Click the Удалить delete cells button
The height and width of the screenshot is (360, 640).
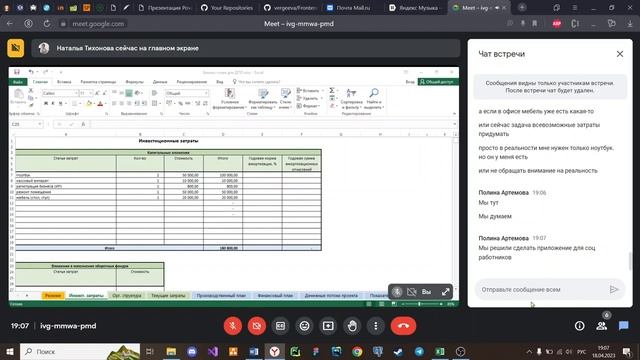click(308, 98)
